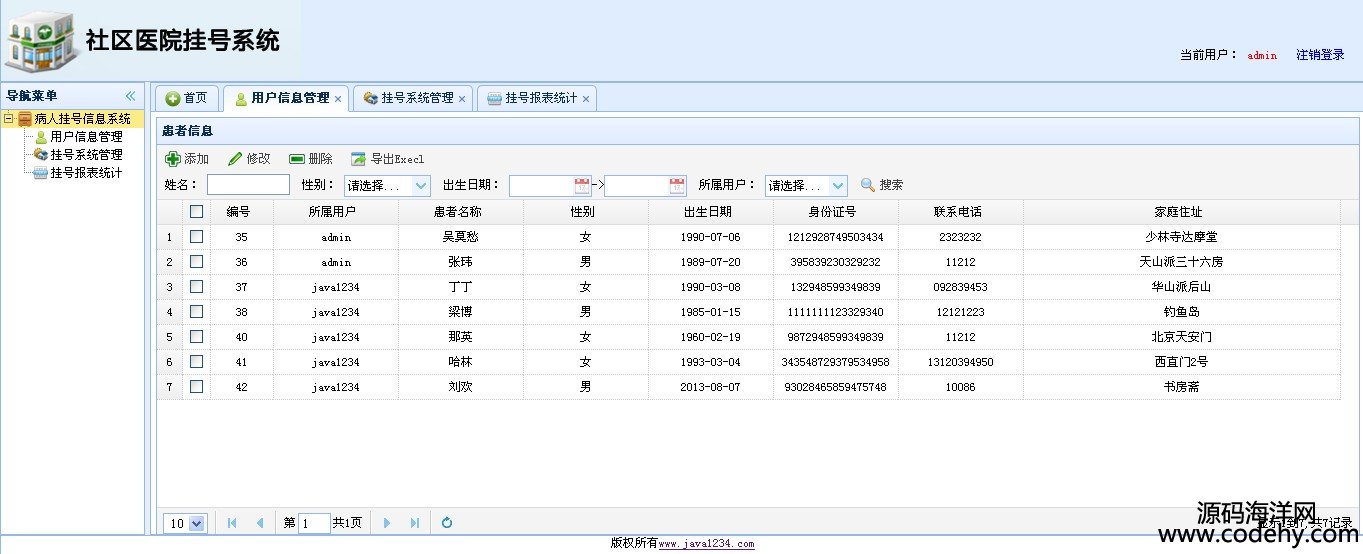
Task: Click the 导出Execl button label
Action: pyautogui.click(x=397, y=159)
